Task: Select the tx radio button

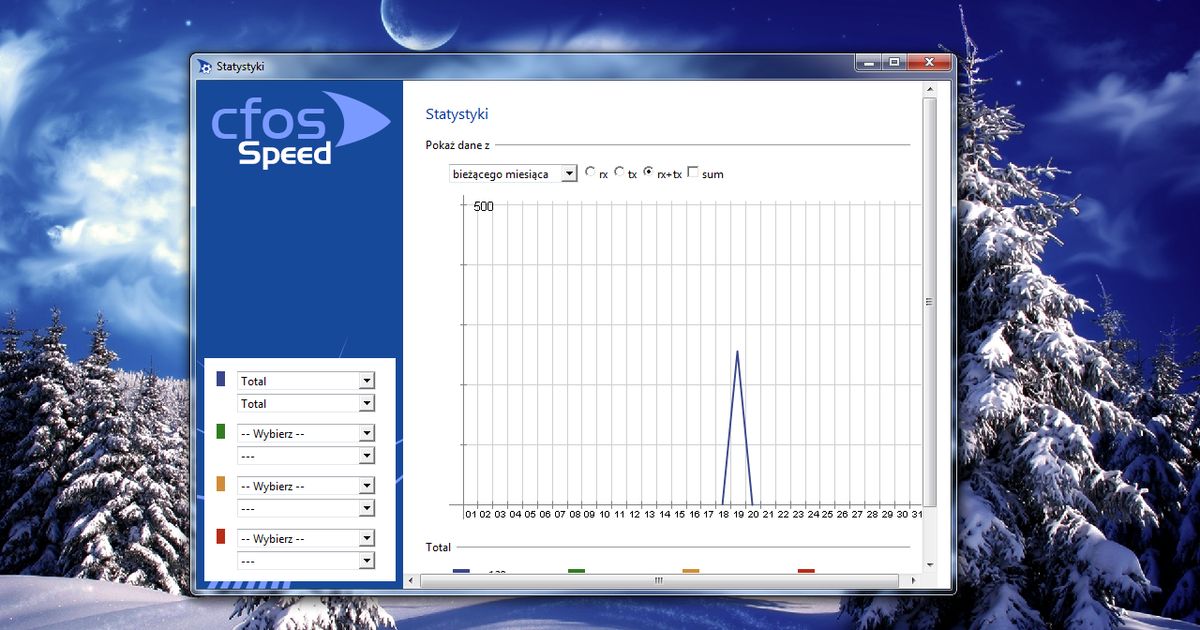Action: pyautogui.click(x=619, y=172)
